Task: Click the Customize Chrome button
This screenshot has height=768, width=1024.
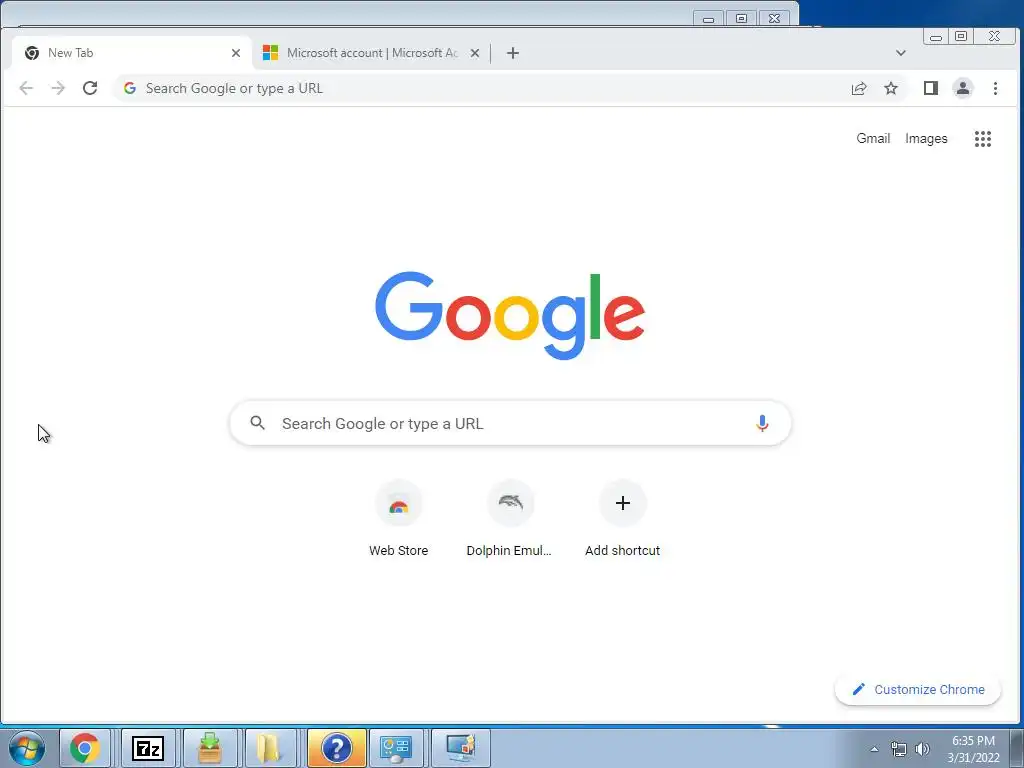Action: coord(918,690)
